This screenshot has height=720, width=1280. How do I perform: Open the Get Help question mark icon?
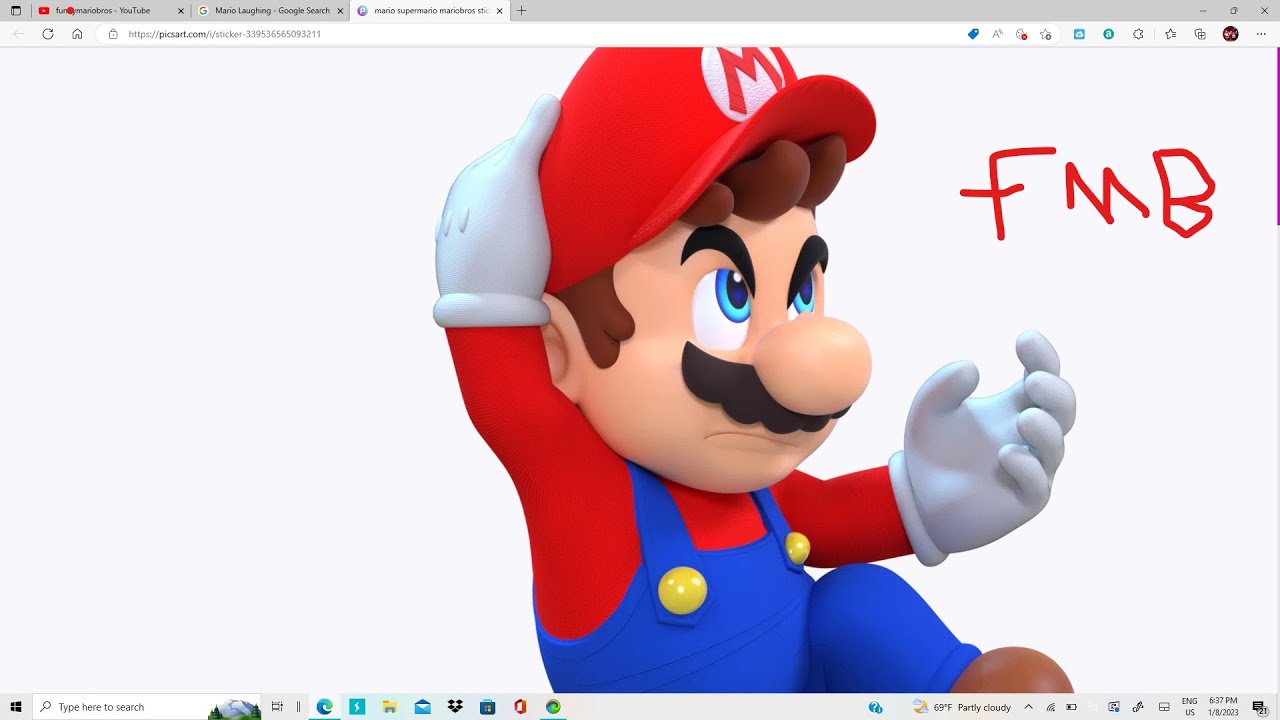coord(876,707)
